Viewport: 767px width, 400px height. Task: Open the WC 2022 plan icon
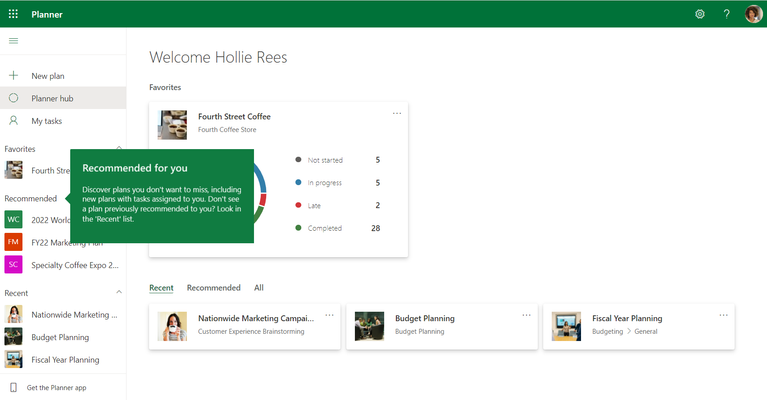(x=14, y=219)
